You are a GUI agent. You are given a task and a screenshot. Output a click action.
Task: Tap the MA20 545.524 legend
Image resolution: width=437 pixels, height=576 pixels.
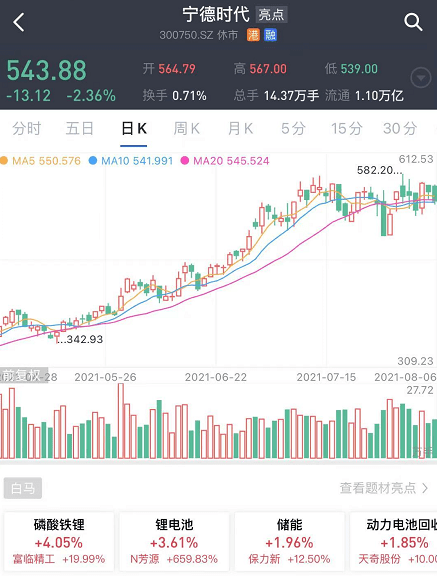(225, 161)
